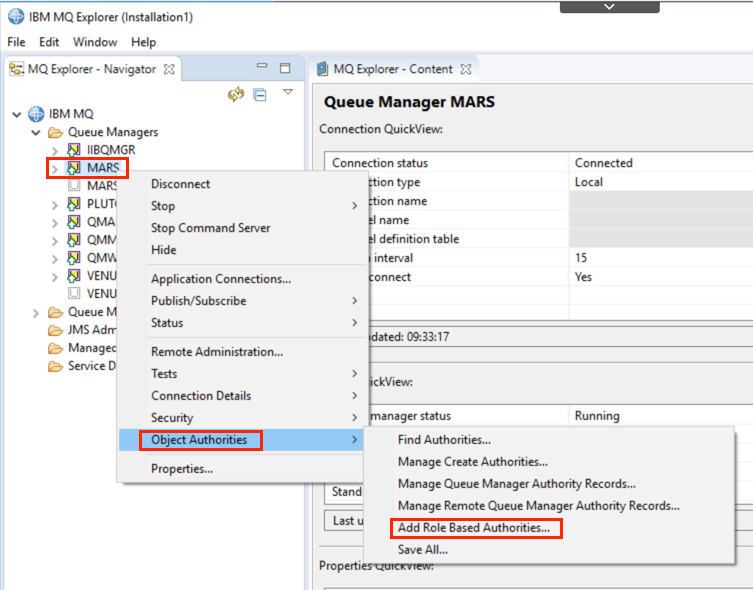Choose Add Role Based Authorities...

[549, 528]
